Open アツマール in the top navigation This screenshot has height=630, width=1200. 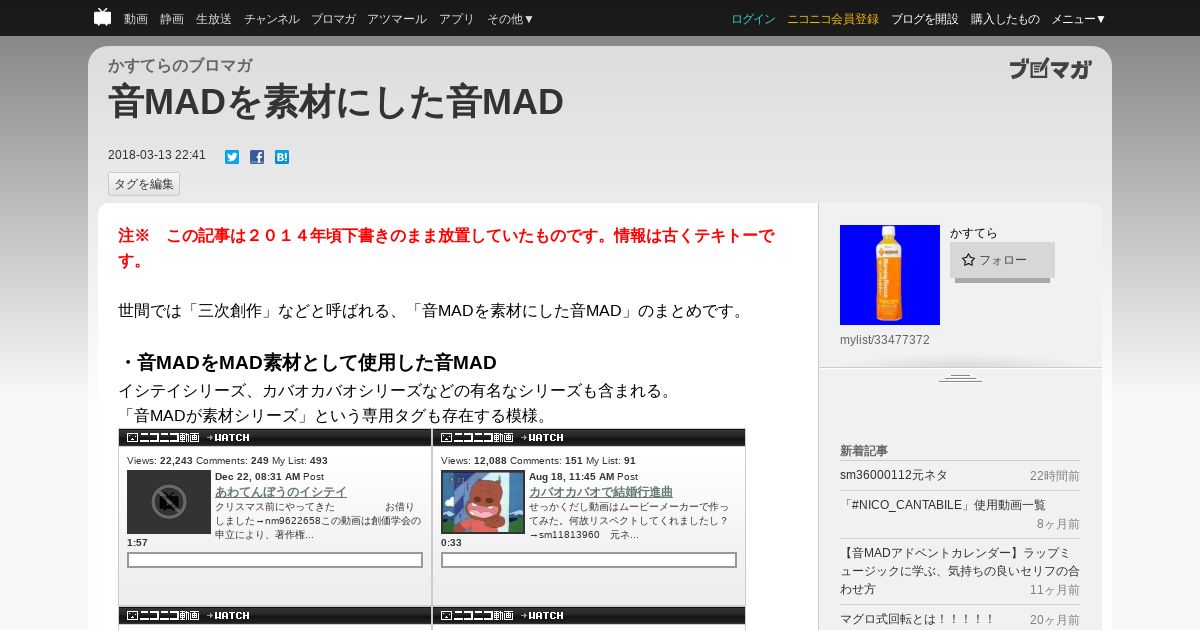click(397, 19)
